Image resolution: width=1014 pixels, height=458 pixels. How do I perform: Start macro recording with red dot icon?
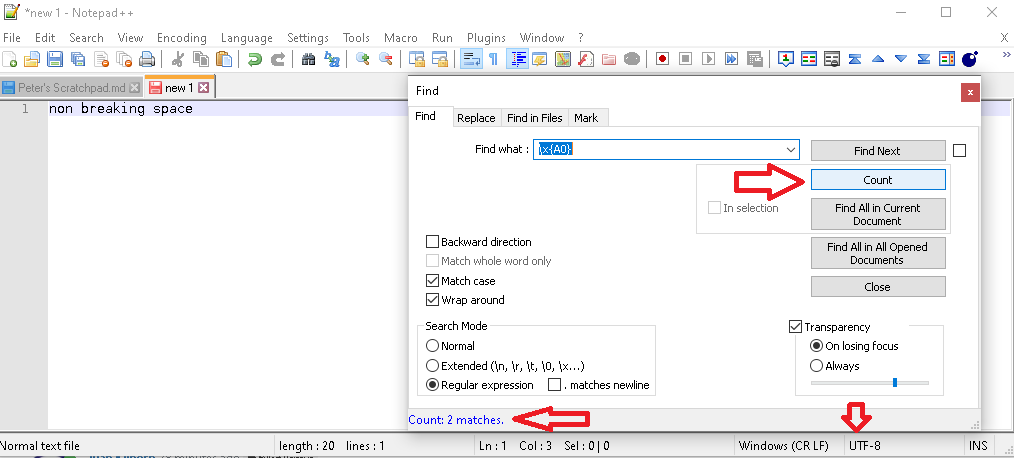tap(662, 60)
